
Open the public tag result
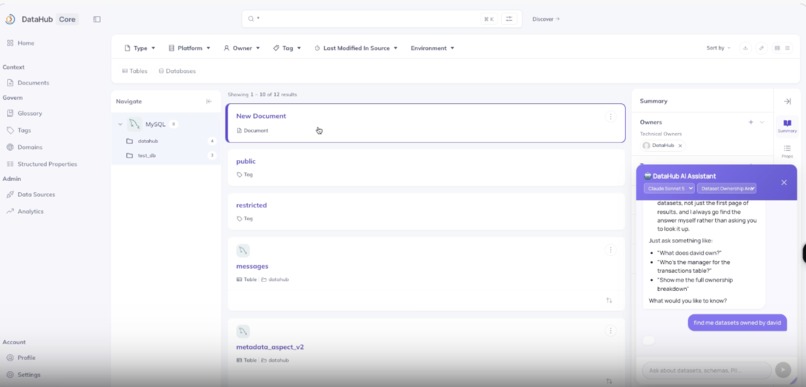(246, 161)
